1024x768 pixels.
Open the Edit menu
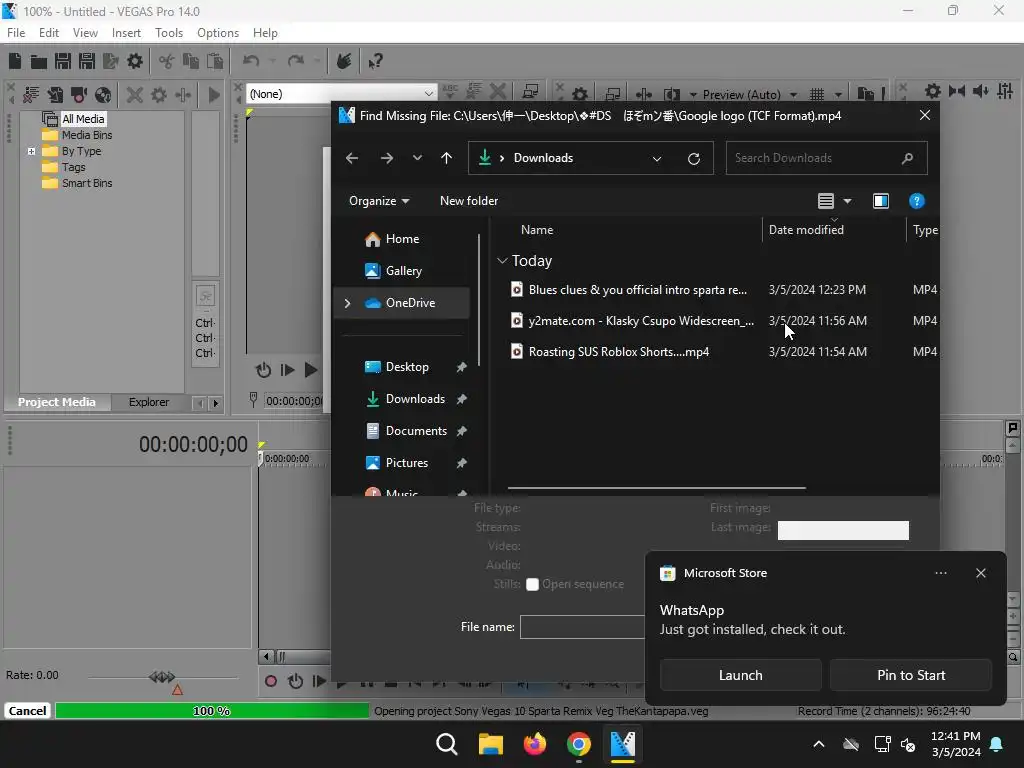pyautogui.click(x=49, y=33)
